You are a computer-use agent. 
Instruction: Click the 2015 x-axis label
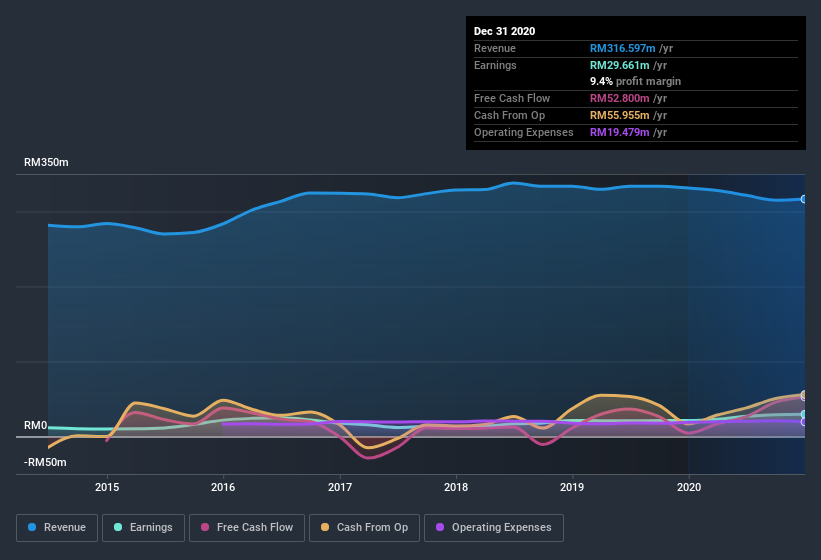click(107, 487)
